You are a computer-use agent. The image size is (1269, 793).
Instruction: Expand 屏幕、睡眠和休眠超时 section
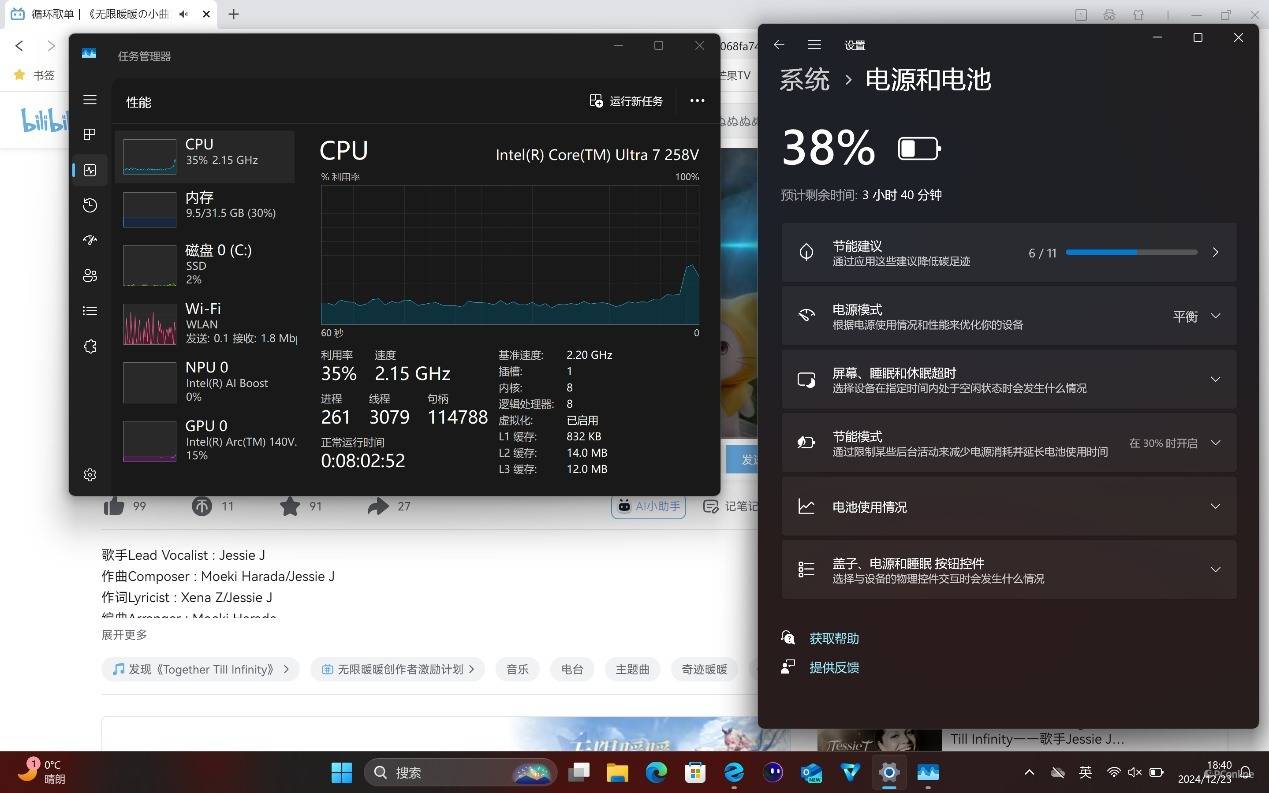[x=1009, y=380]
